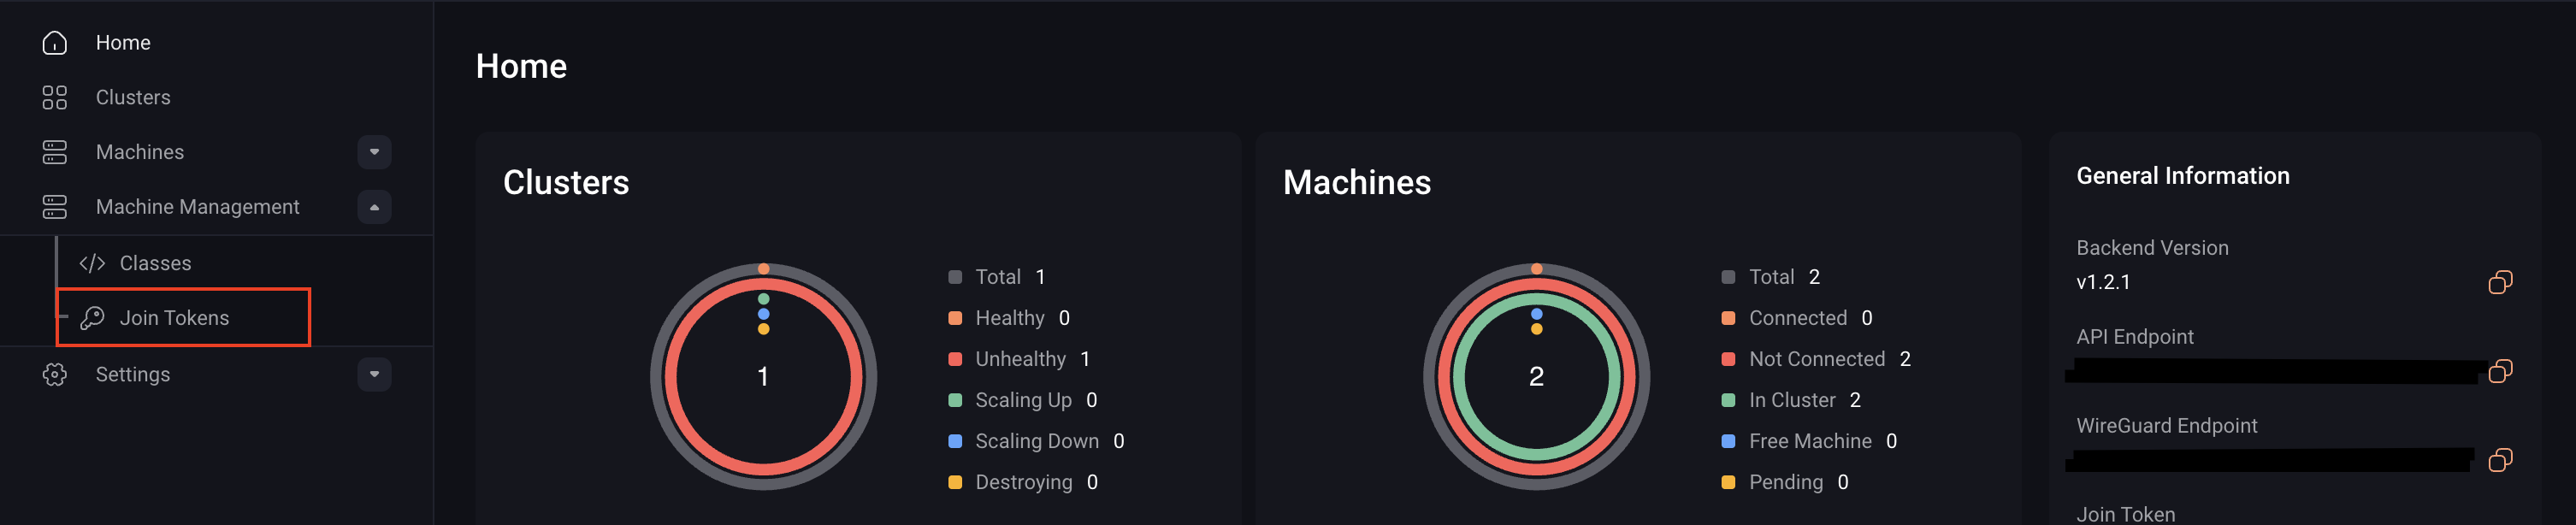Viewport: 2576px width, 525px height.
Task: Expand the Machines section chevron
Action: click(x=374, y=151)
